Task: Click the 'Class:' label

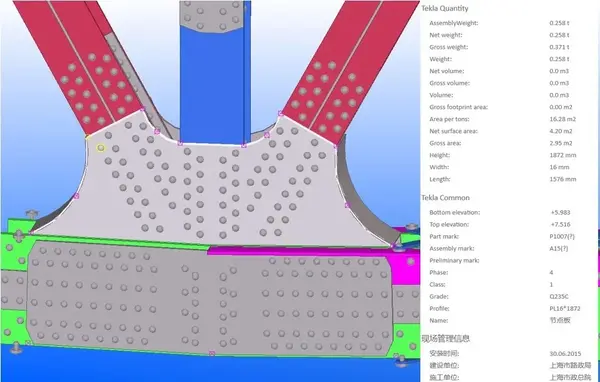Action: (437, 284)
